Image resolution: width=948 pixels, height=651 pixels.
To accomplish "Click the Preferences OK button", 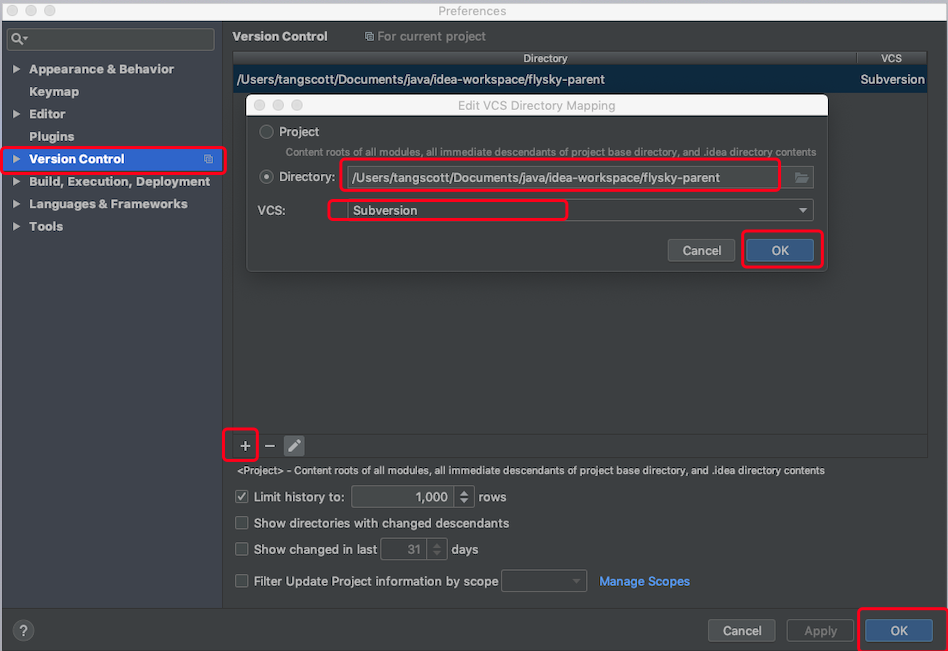I will coord(898,630).
